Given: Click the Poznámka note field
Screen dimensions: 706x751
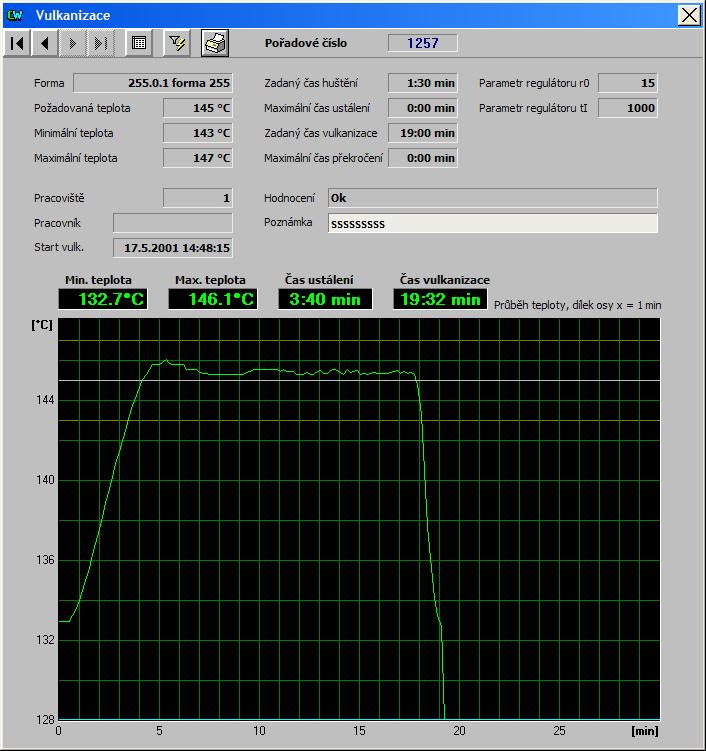Looking at the screenshot, I should click(492, 223).
